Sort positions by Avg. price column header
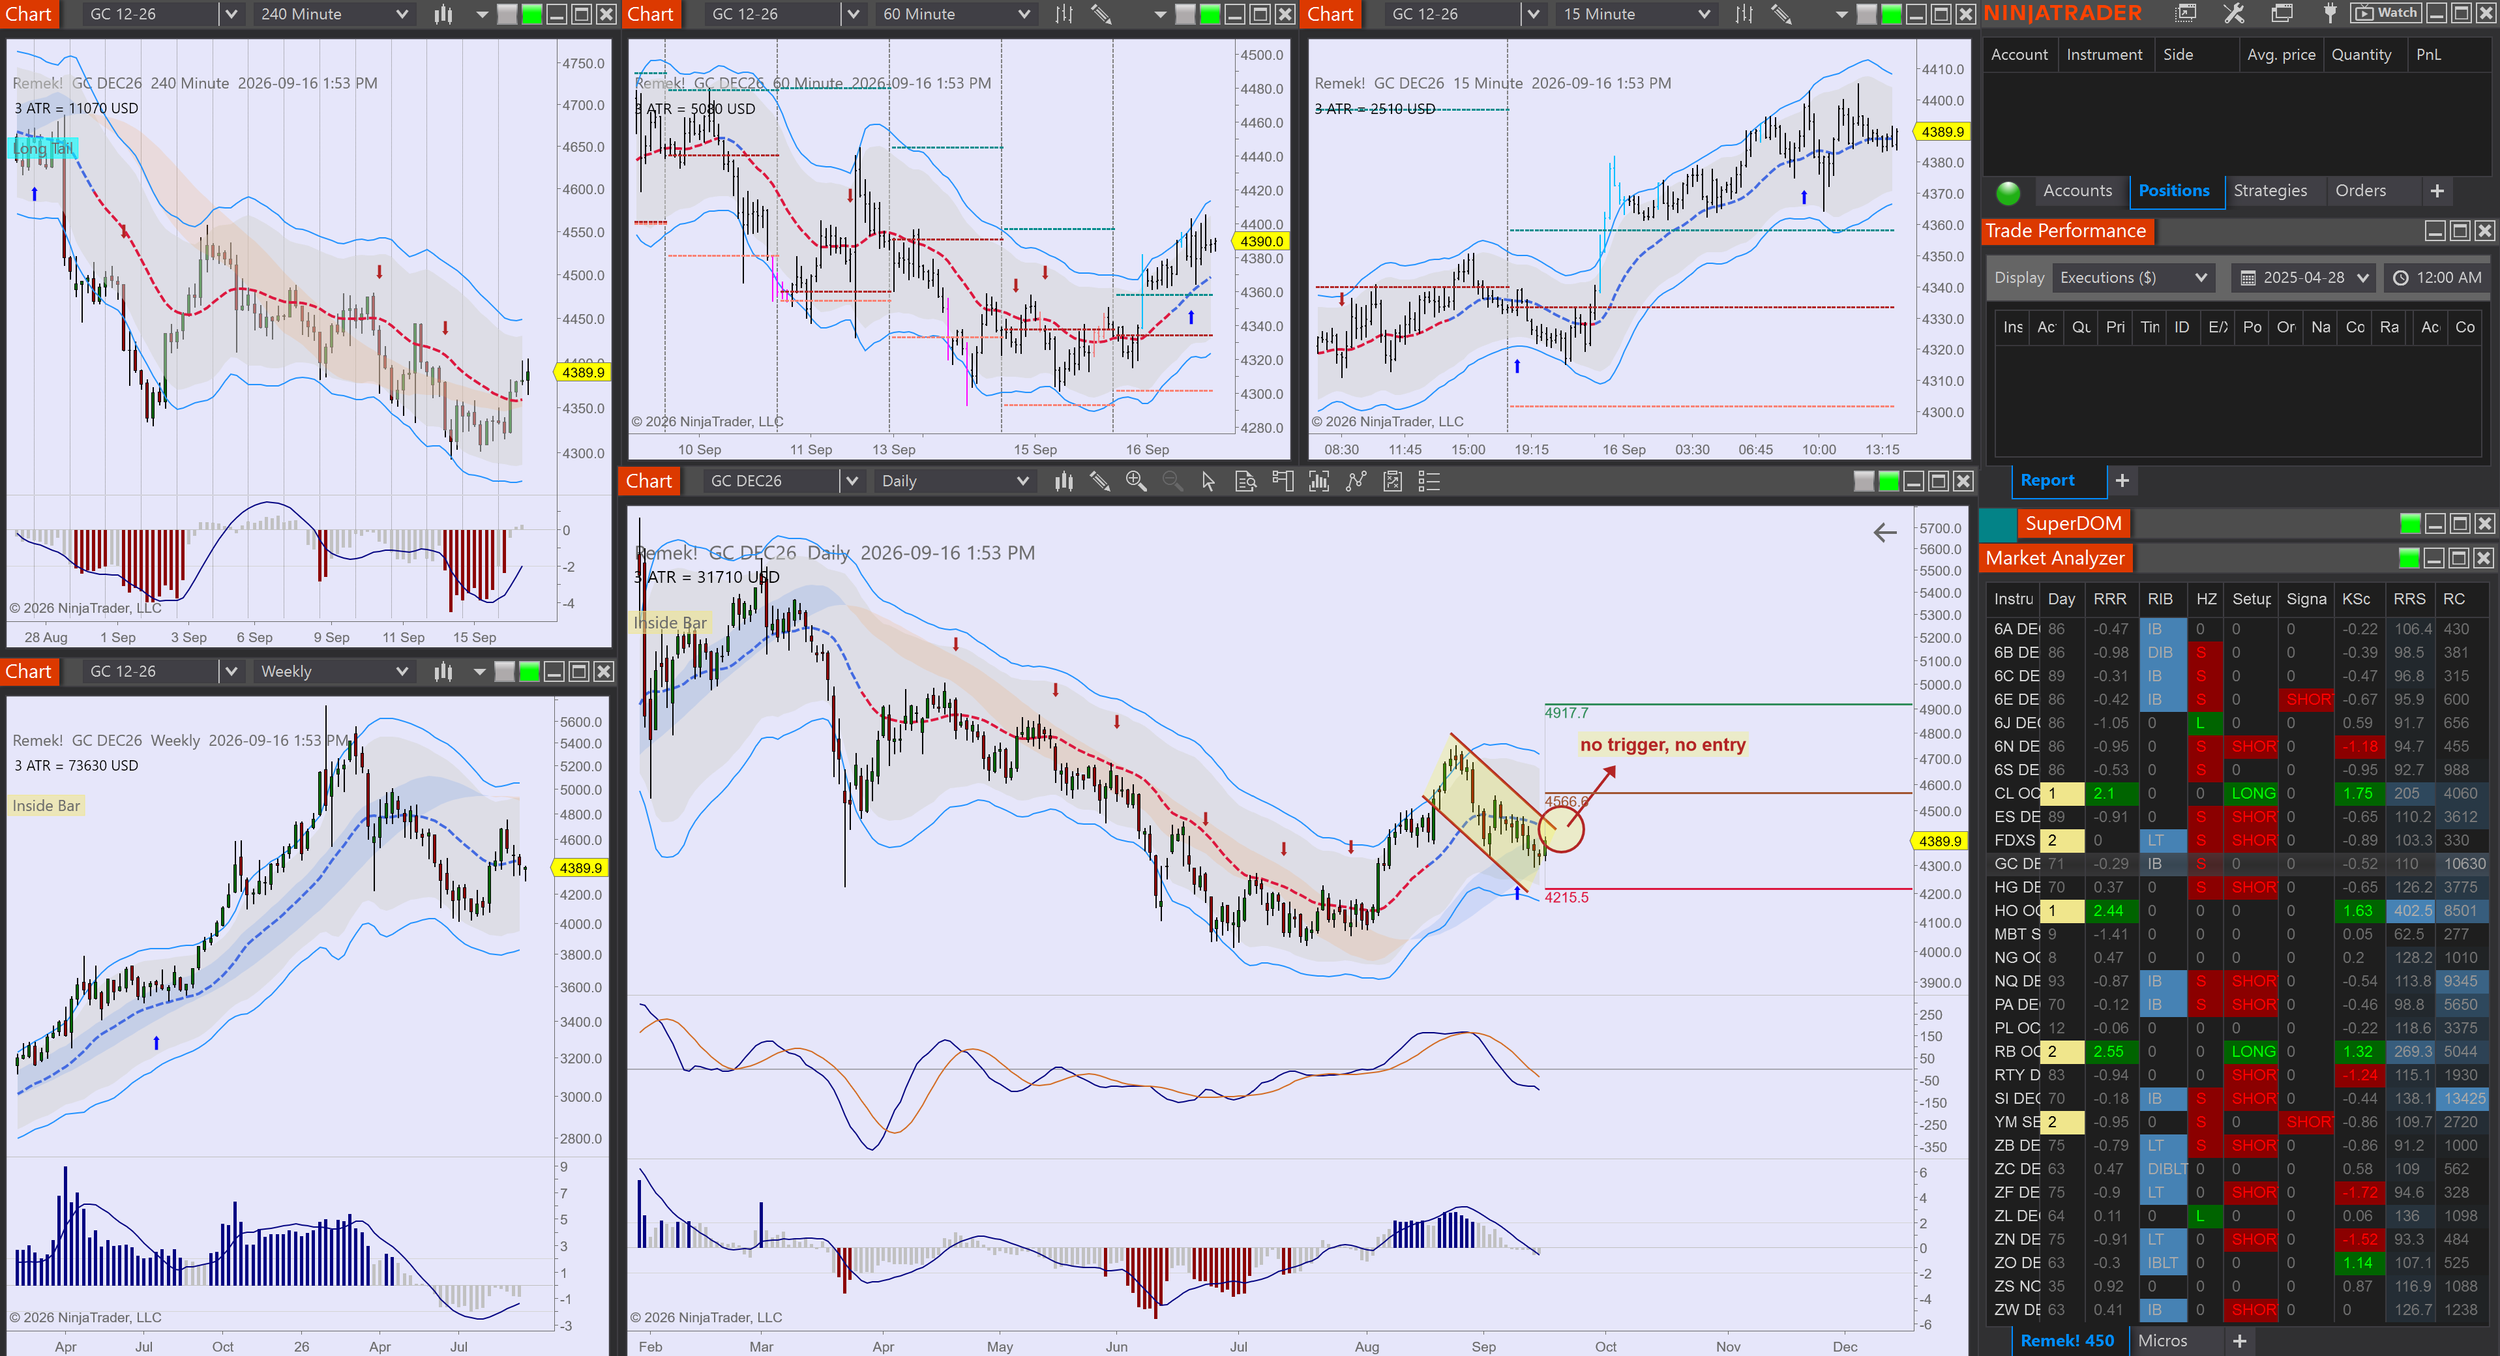 (x=2281, y=55)
